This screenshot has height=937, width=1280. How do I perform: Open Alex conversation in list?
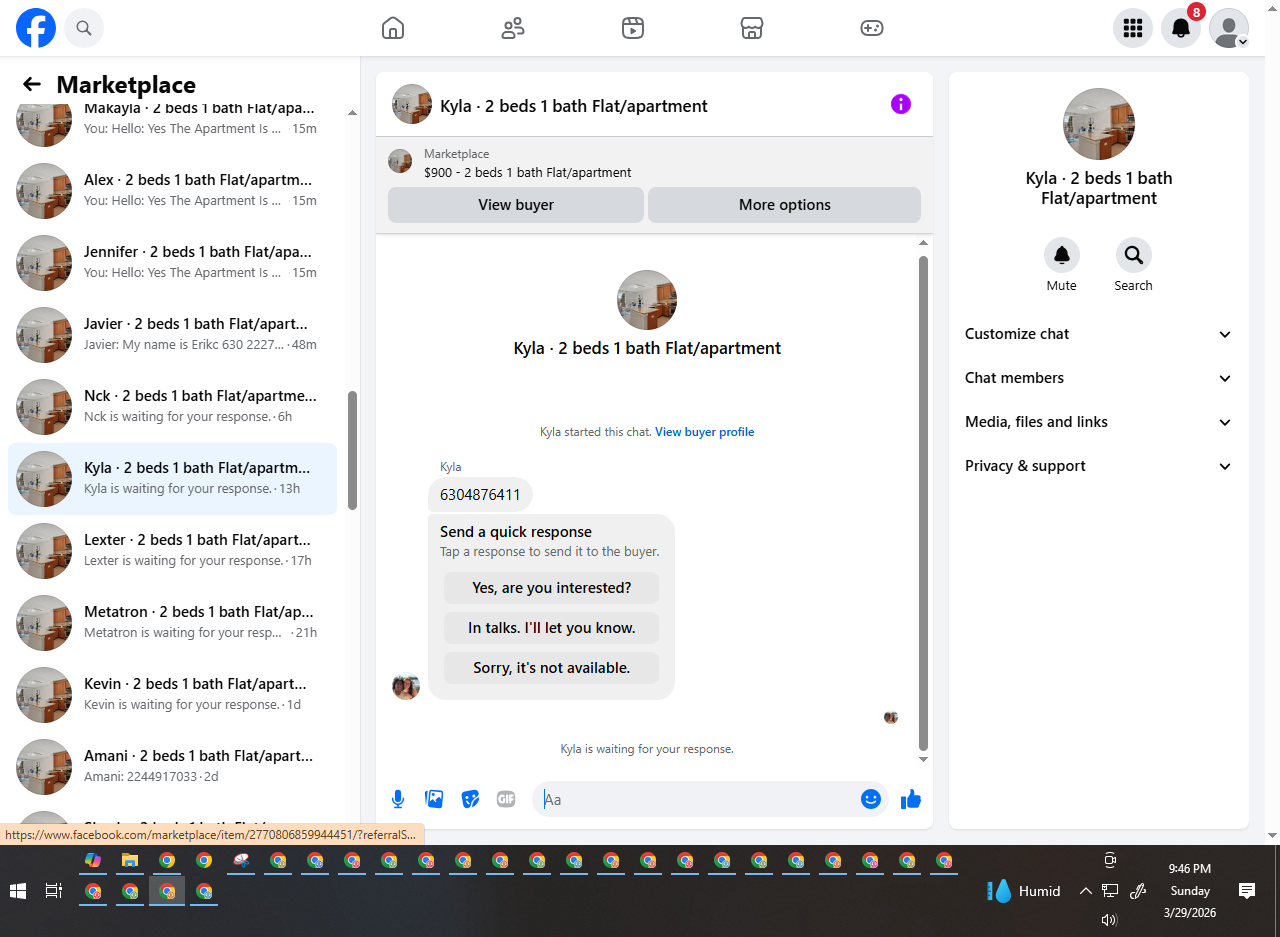(173, 190)
